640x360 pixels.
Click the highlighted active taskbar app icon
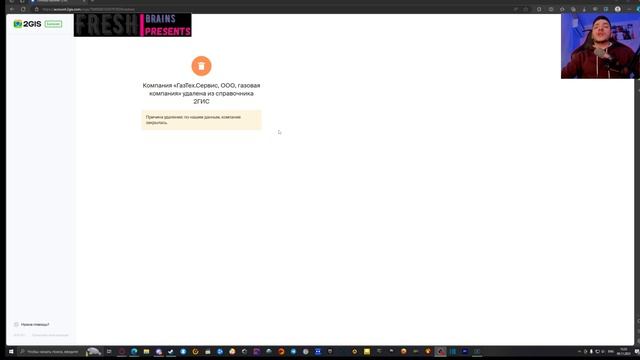coord(440,351)
